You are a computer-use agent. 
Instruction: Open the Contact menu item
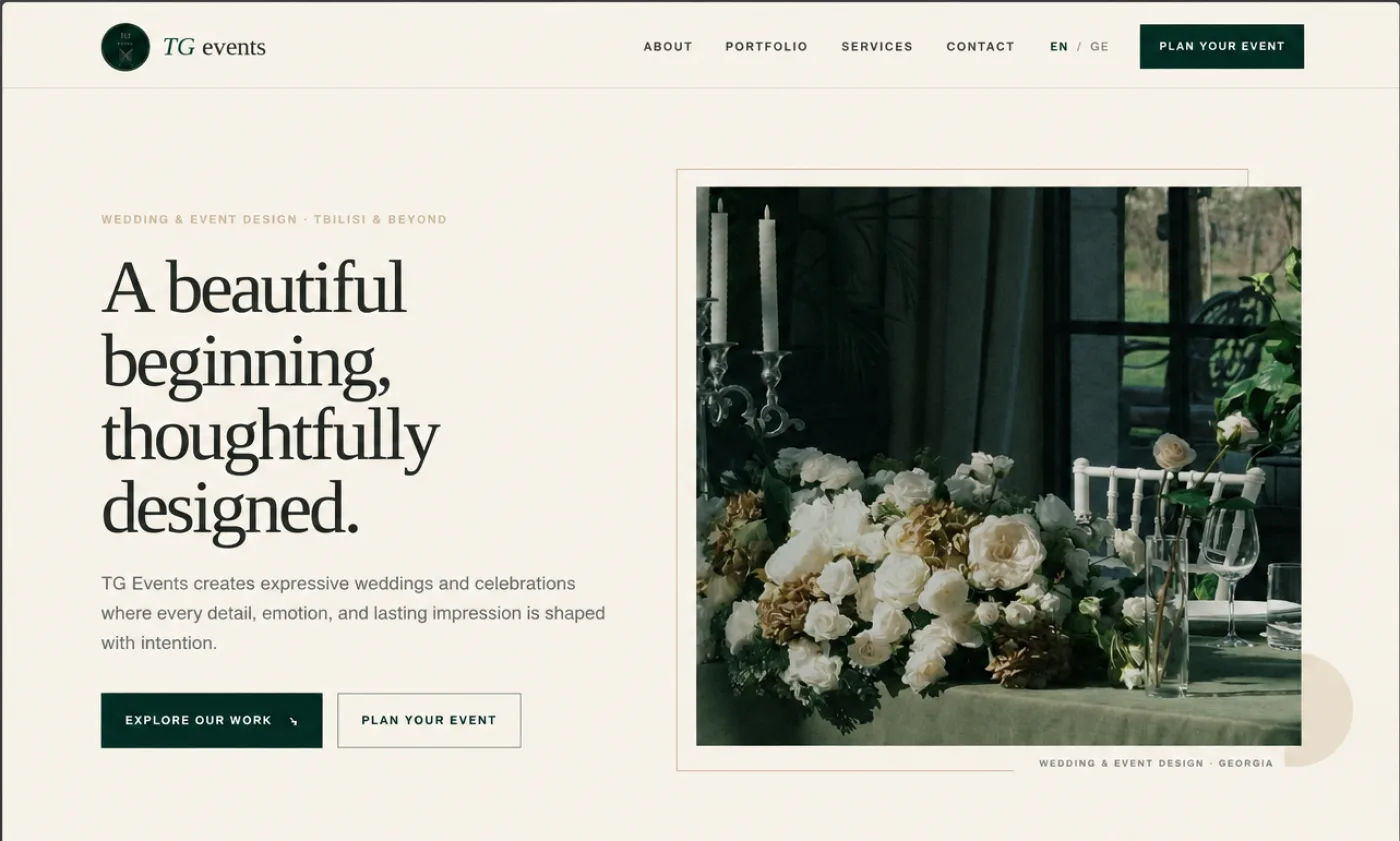pos(981,47)
